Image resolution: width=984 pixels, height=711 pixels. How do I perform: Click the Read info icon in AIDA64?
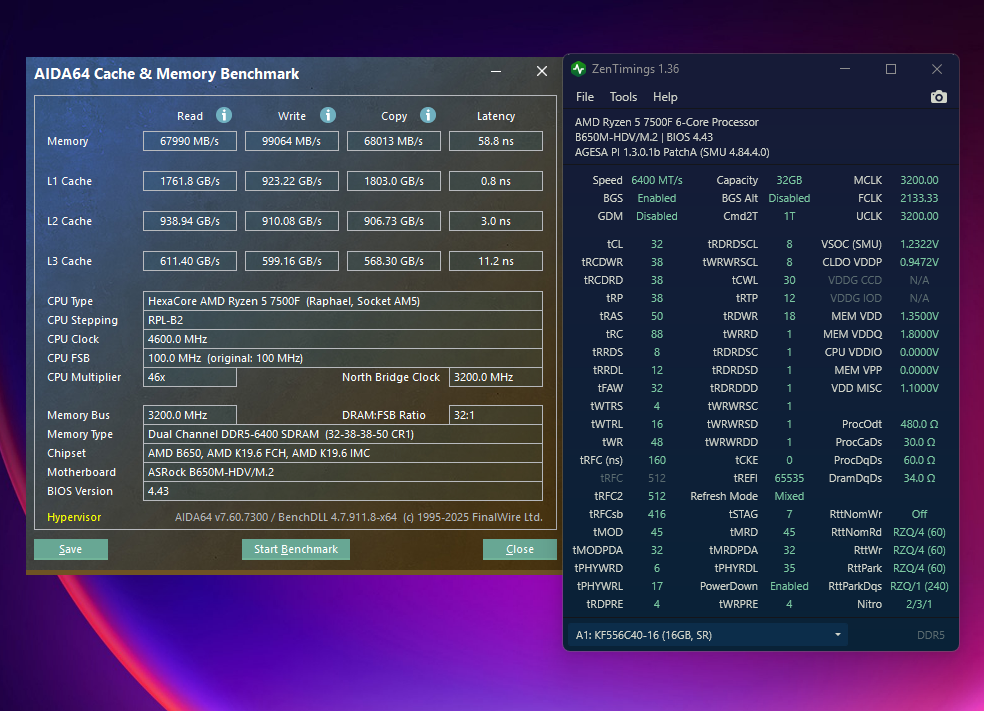click(224, 115)
